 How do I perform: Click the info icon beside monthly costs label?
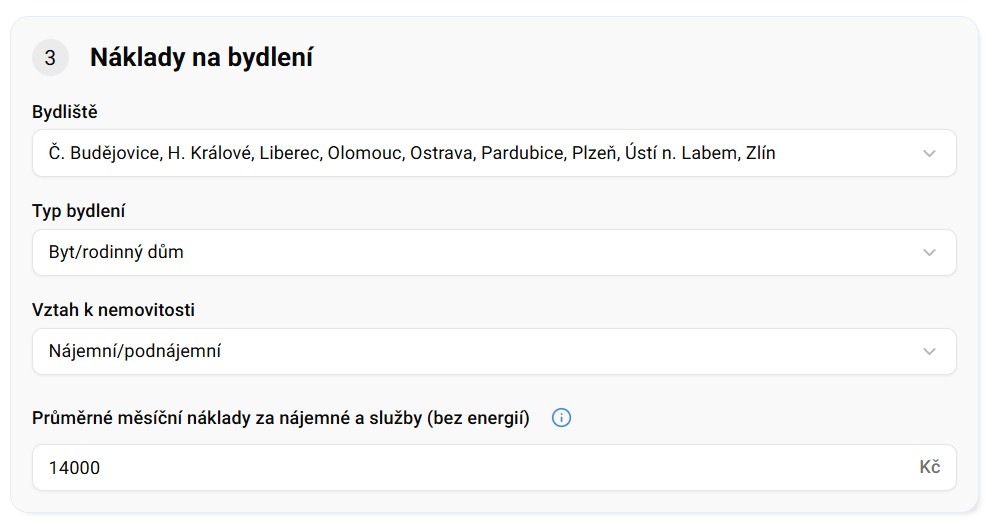pos(561,418)
